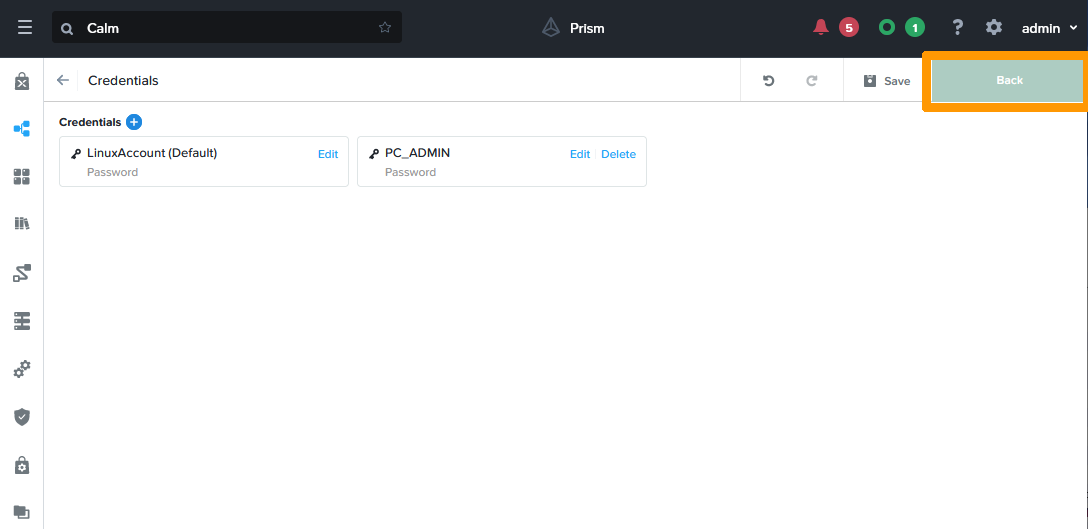Open the hamburger main menu

coord(25,28)
